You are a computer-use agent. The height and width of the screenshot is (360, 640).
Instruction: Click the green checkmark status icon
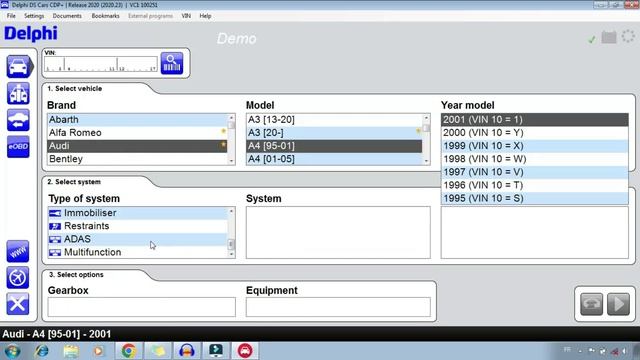(x=591, y=39)
